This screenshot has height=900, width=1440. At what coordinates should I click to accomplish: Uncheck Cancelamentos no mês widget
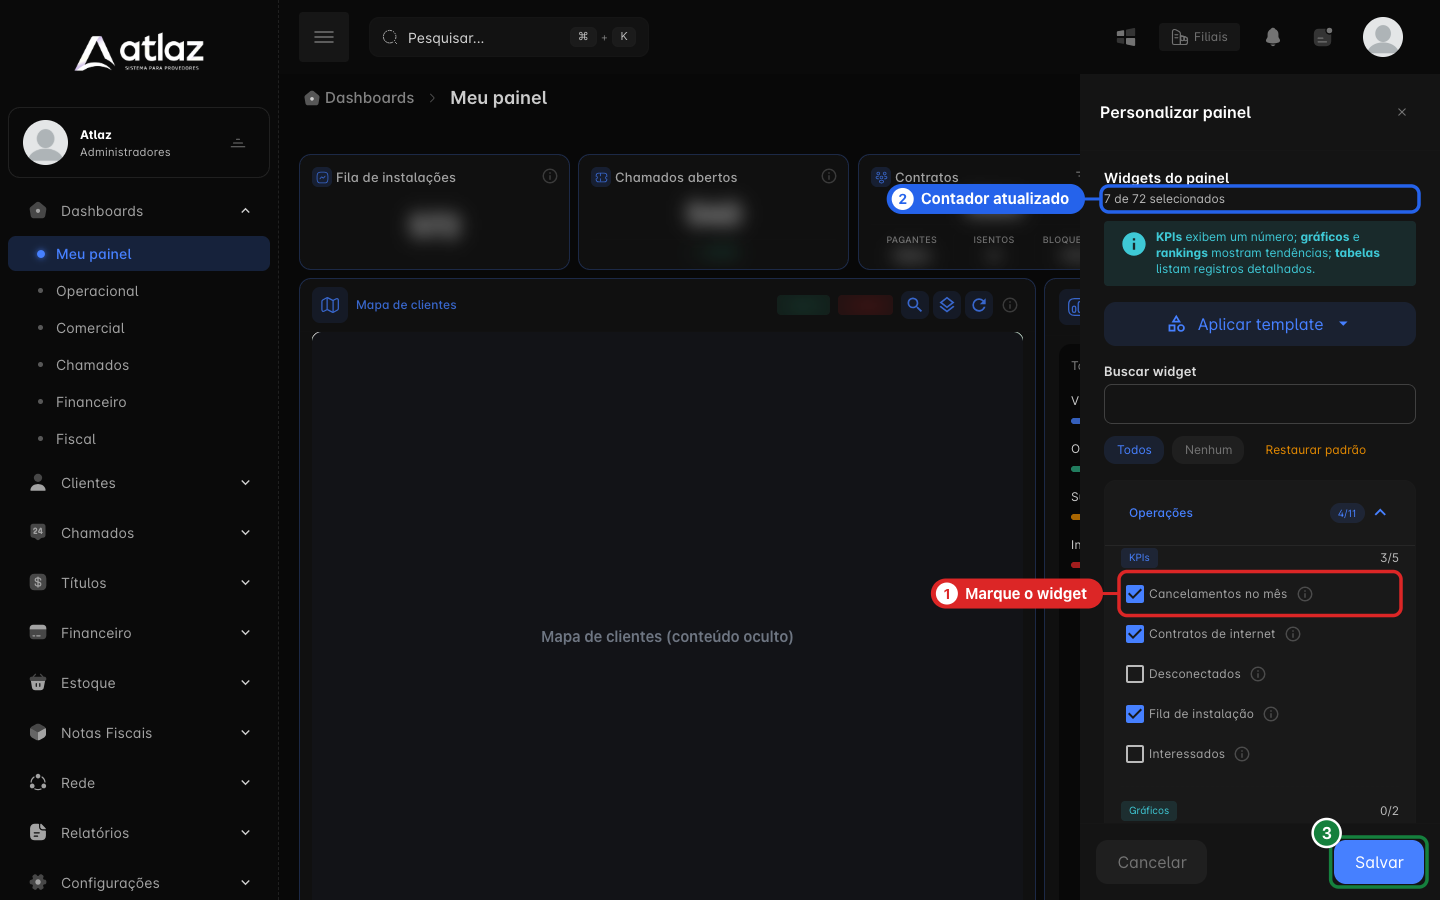[x=1135, y=594]
